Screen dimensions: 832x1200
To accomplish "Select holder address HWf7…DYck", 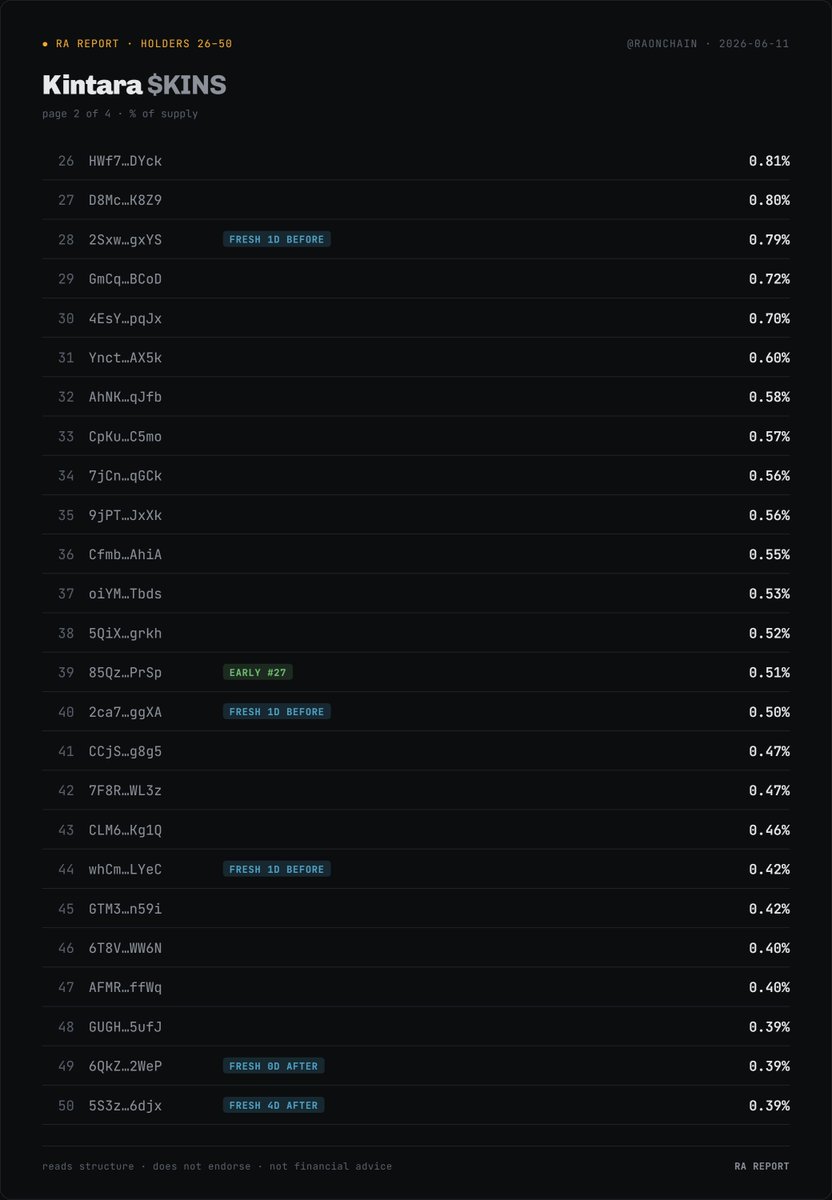I will (125, 161).
